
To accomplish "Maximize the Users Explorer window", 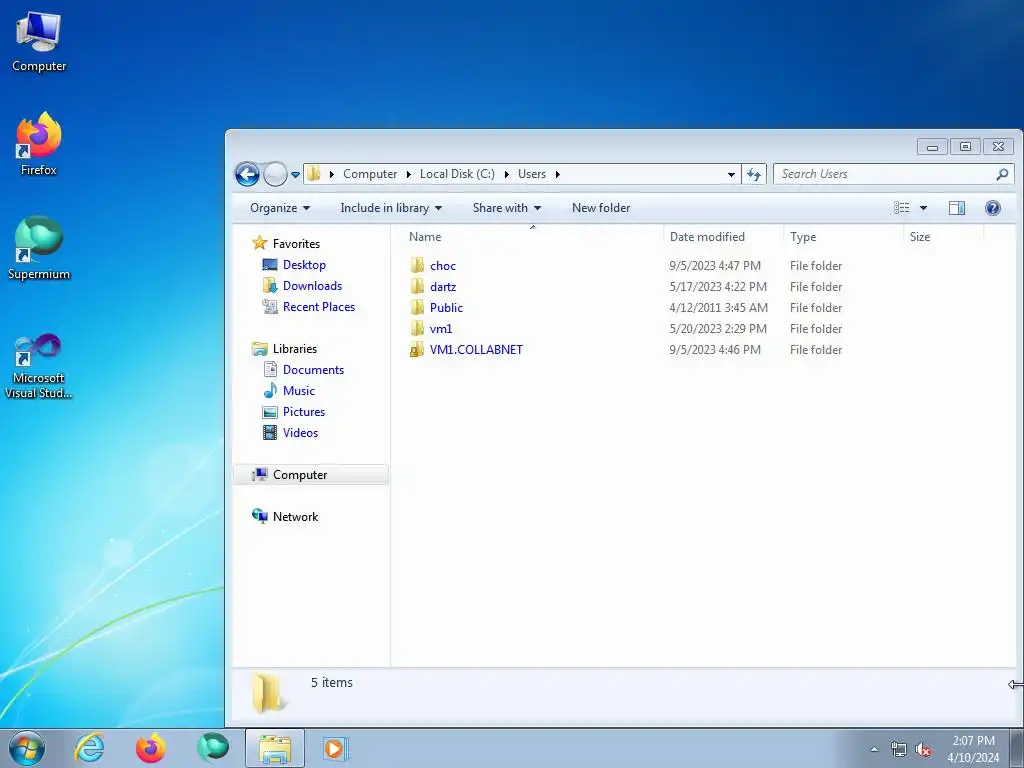I will click(965, 147).
